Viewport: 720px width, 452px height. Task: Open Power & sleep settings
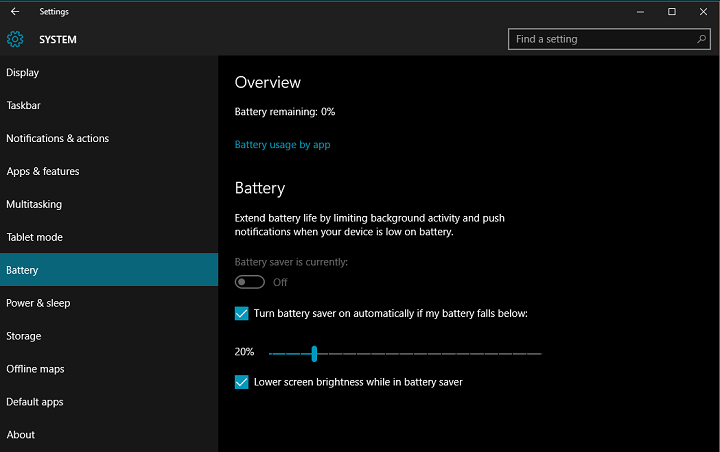(109, 303)
